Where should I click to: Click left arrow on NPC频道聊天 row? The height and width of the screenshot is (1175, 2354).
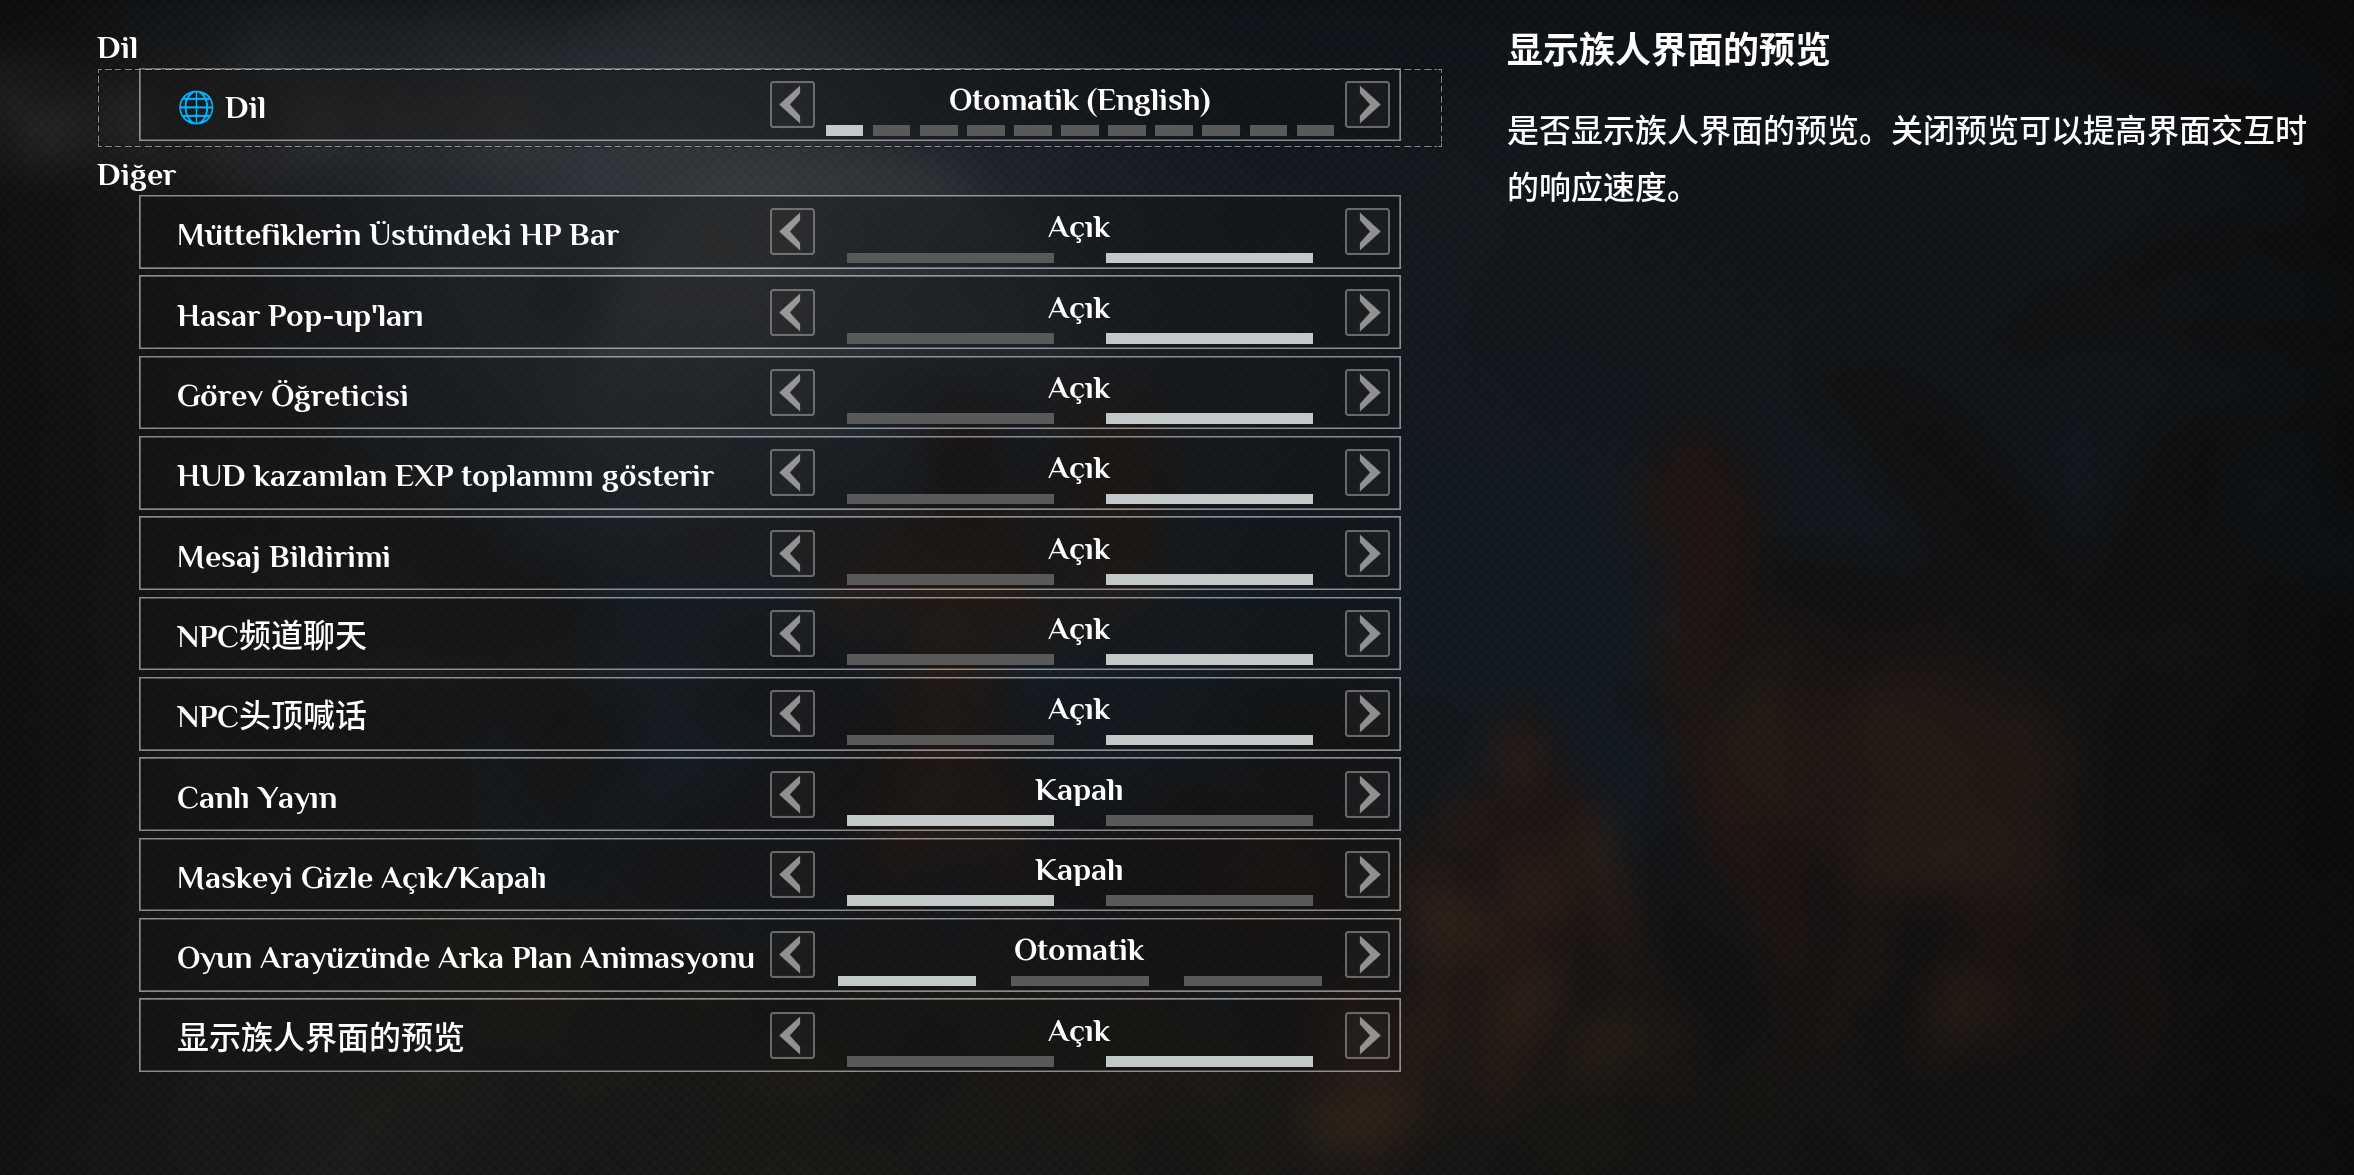pos(792,634)
